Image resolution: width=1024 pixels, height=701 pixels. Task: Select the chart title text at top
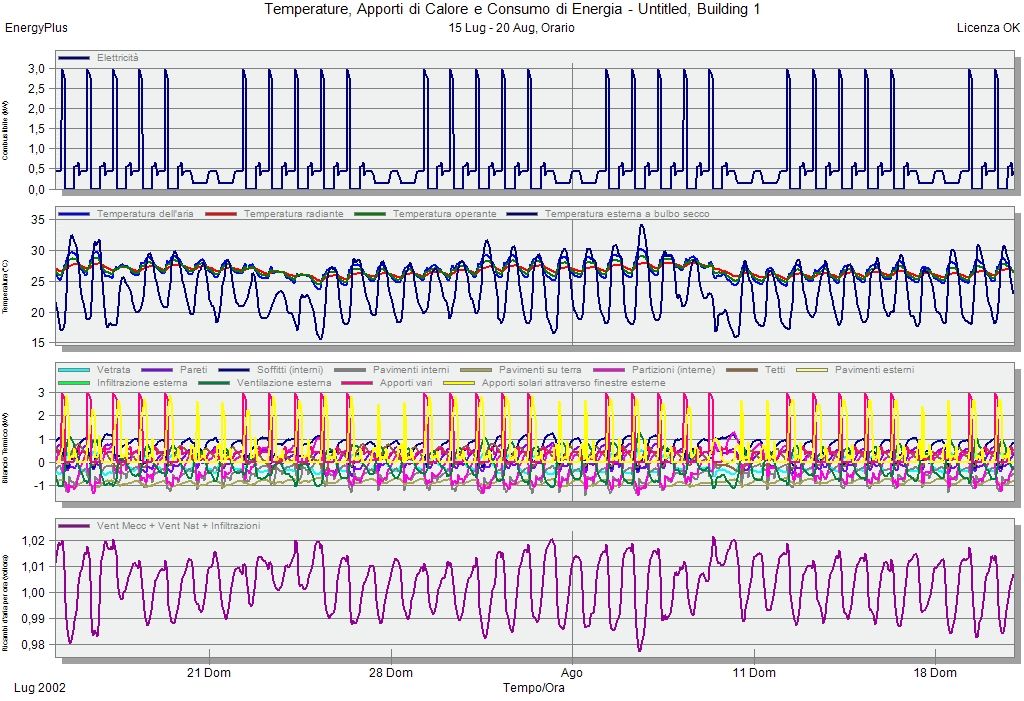click(x=512, y=9)
